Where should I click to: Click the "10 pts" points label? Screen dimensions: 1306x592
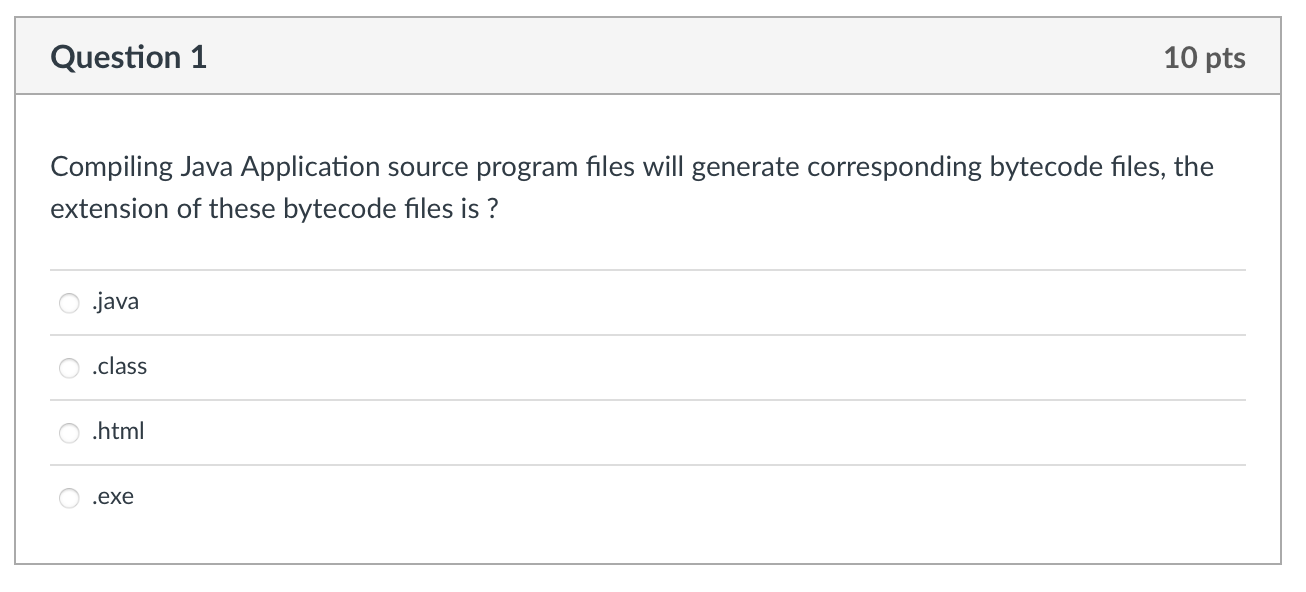pyautogui.click(x=1204, y=57)
